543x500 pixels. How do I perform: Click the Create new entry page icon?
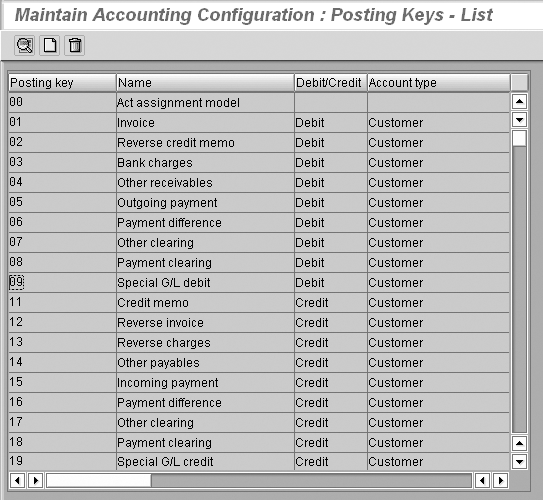50,45
